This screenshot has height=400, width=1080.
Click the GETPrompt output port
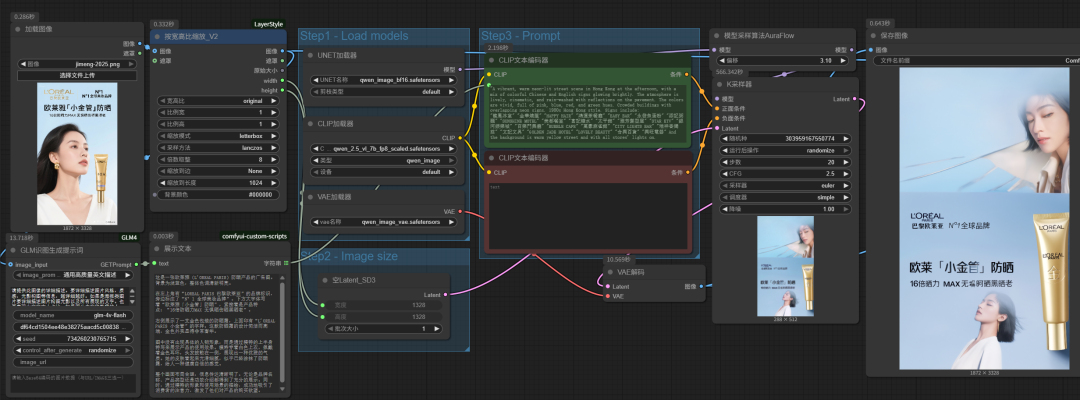(136, 264)
